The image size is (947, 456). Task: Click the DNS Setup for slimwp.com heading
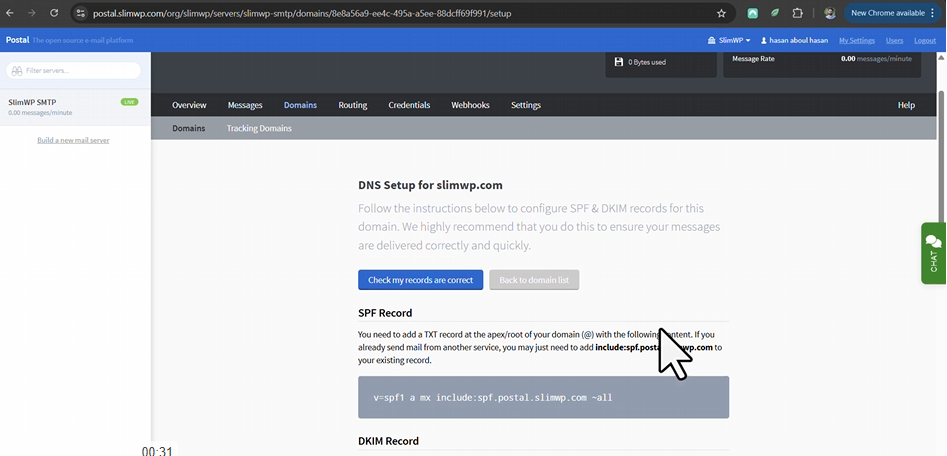click(x=430, y=185)
